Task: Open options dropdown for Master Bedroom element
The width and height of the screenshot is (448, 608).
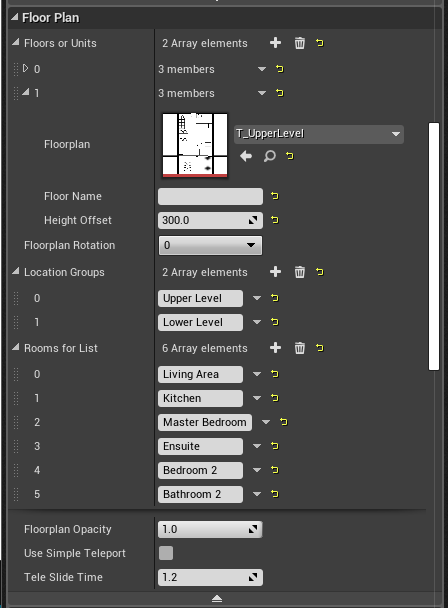Action: [x=266, y=422]
